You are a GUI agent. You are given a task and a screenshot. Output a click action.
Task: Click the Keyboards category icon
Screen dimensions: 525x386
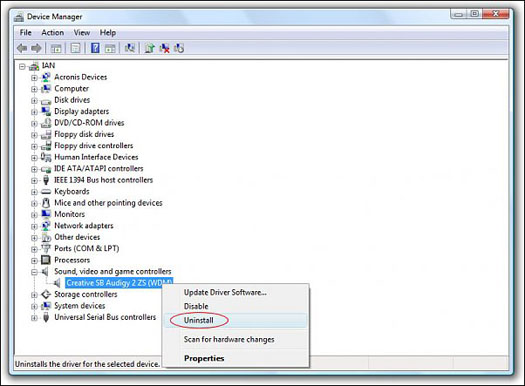[46, 191]
